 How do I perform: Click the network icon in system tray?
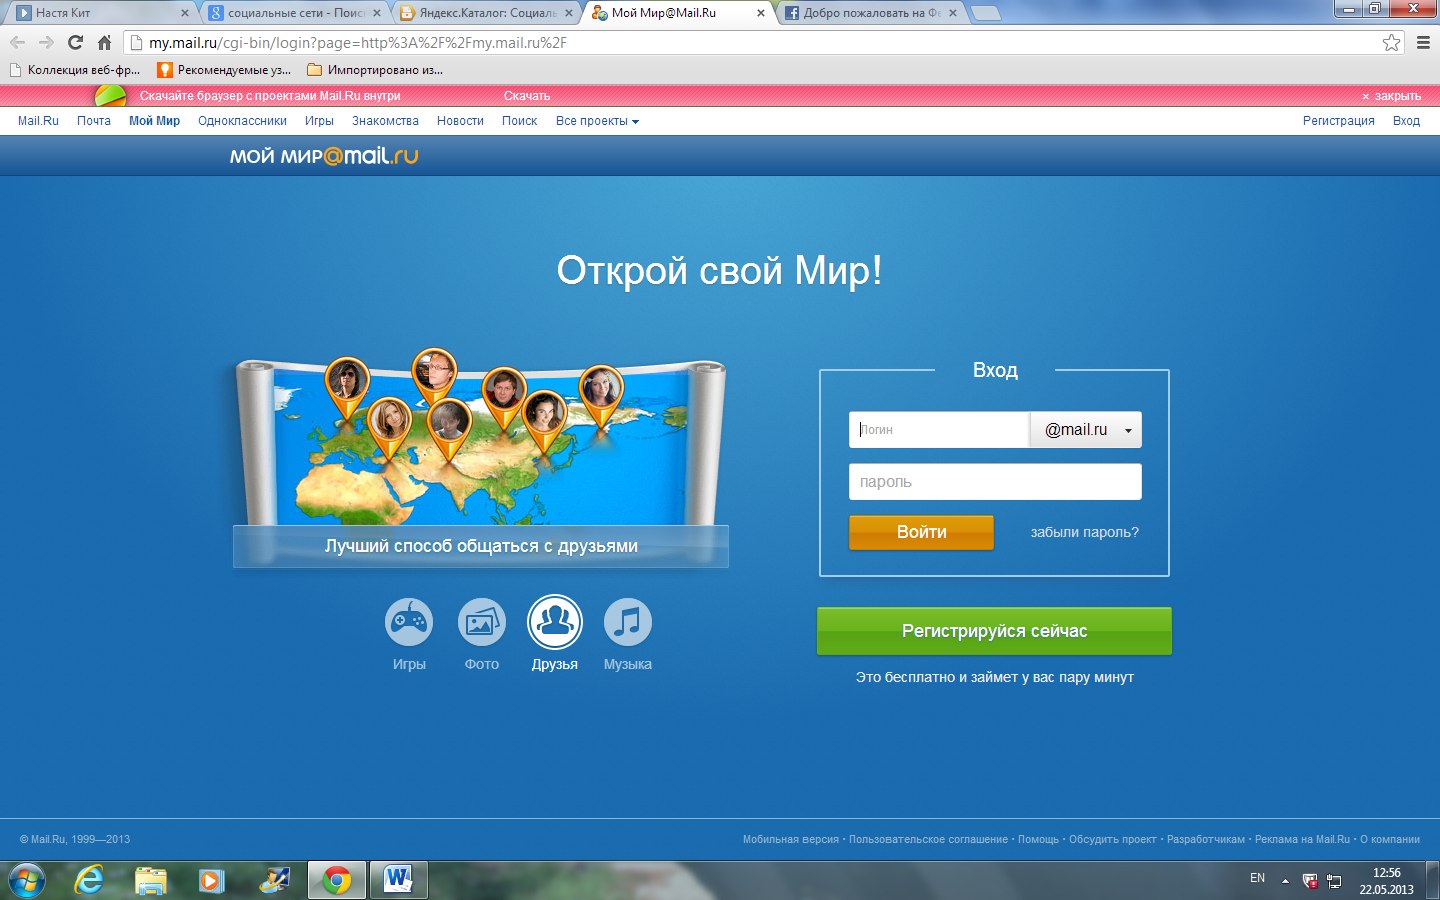1334,881
